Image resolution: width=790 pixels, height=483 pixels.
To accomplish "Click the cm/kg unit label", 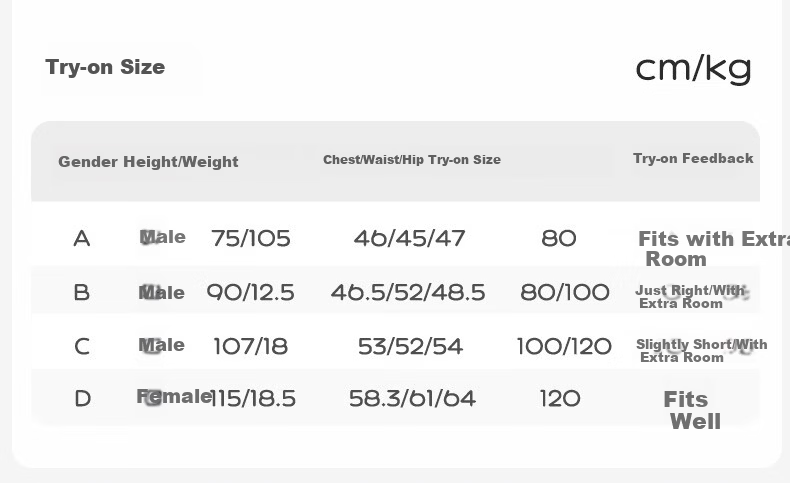I will point(693,68).
